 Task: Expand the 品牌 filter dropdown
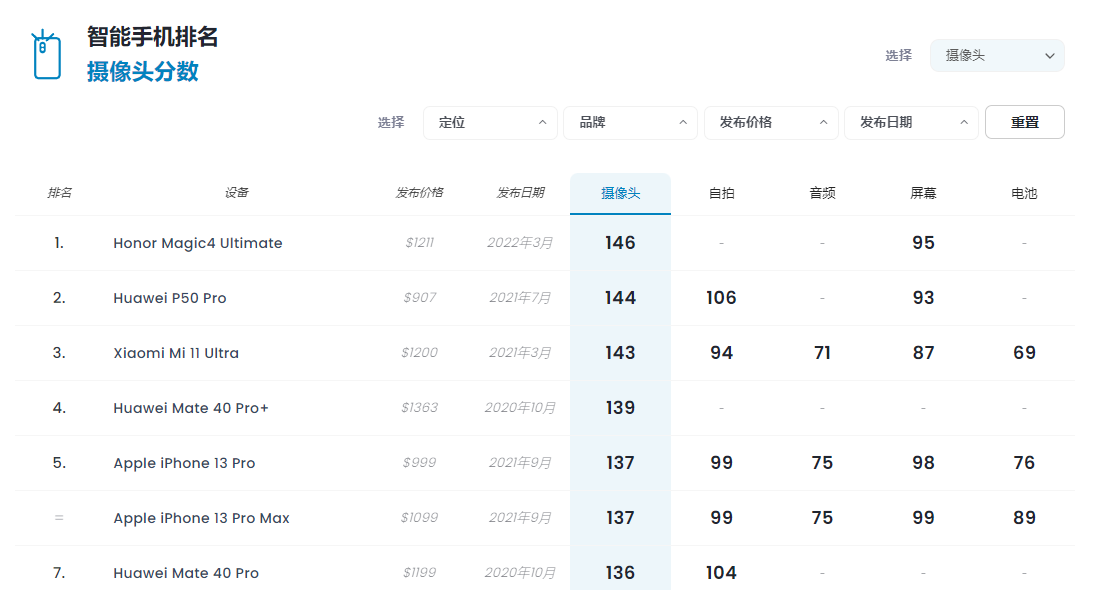[630, 122]
